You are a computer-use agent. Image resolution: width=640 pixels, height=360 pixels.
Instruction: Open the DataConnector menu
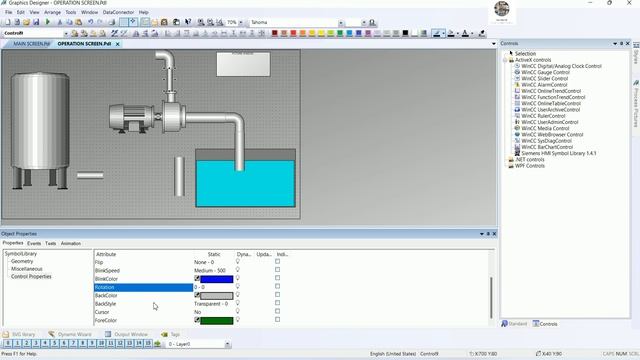(x=118, y=12)
